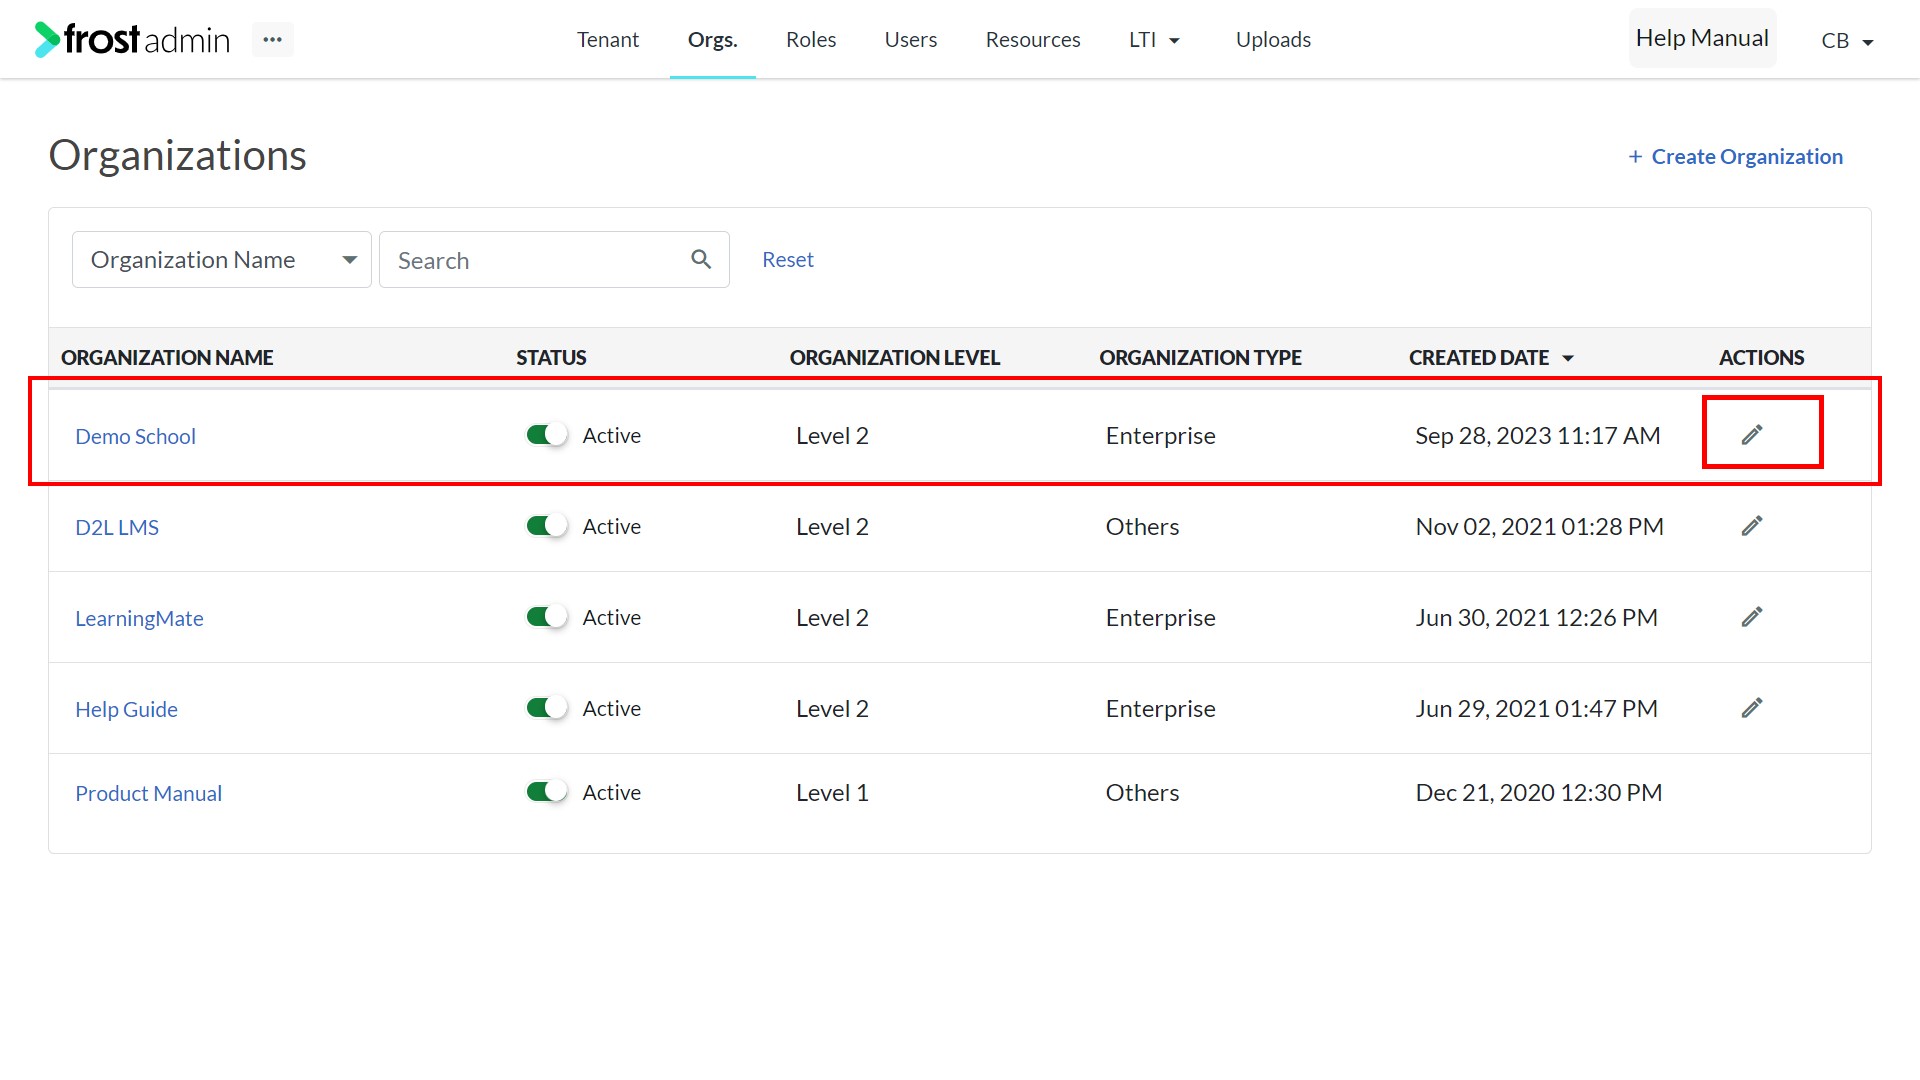The image size is (1920, 1080).
Task: Click the Organizations page heading
Action: [177, 156]
